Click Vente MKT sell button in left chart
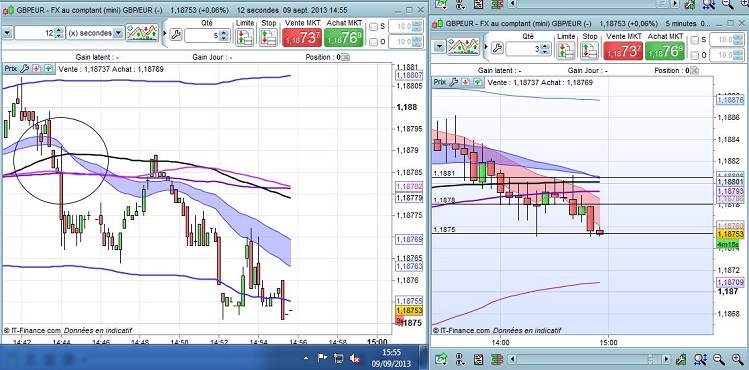This screenshot has width=749, height=370. pyautogui.click(x=302, y=37)
